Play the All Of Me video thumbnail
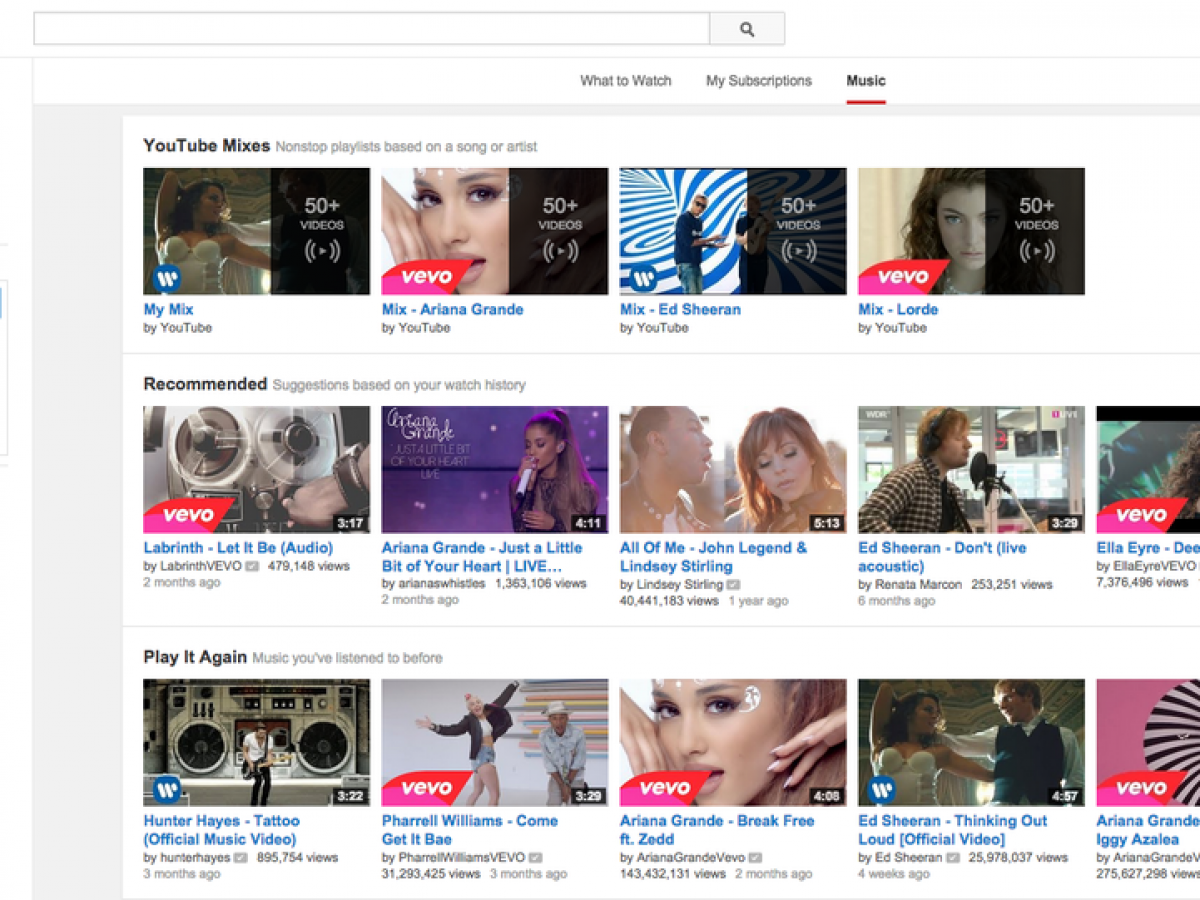This screenshot has width=1200, height=900. pyautogui.click(x=733, y=469)
